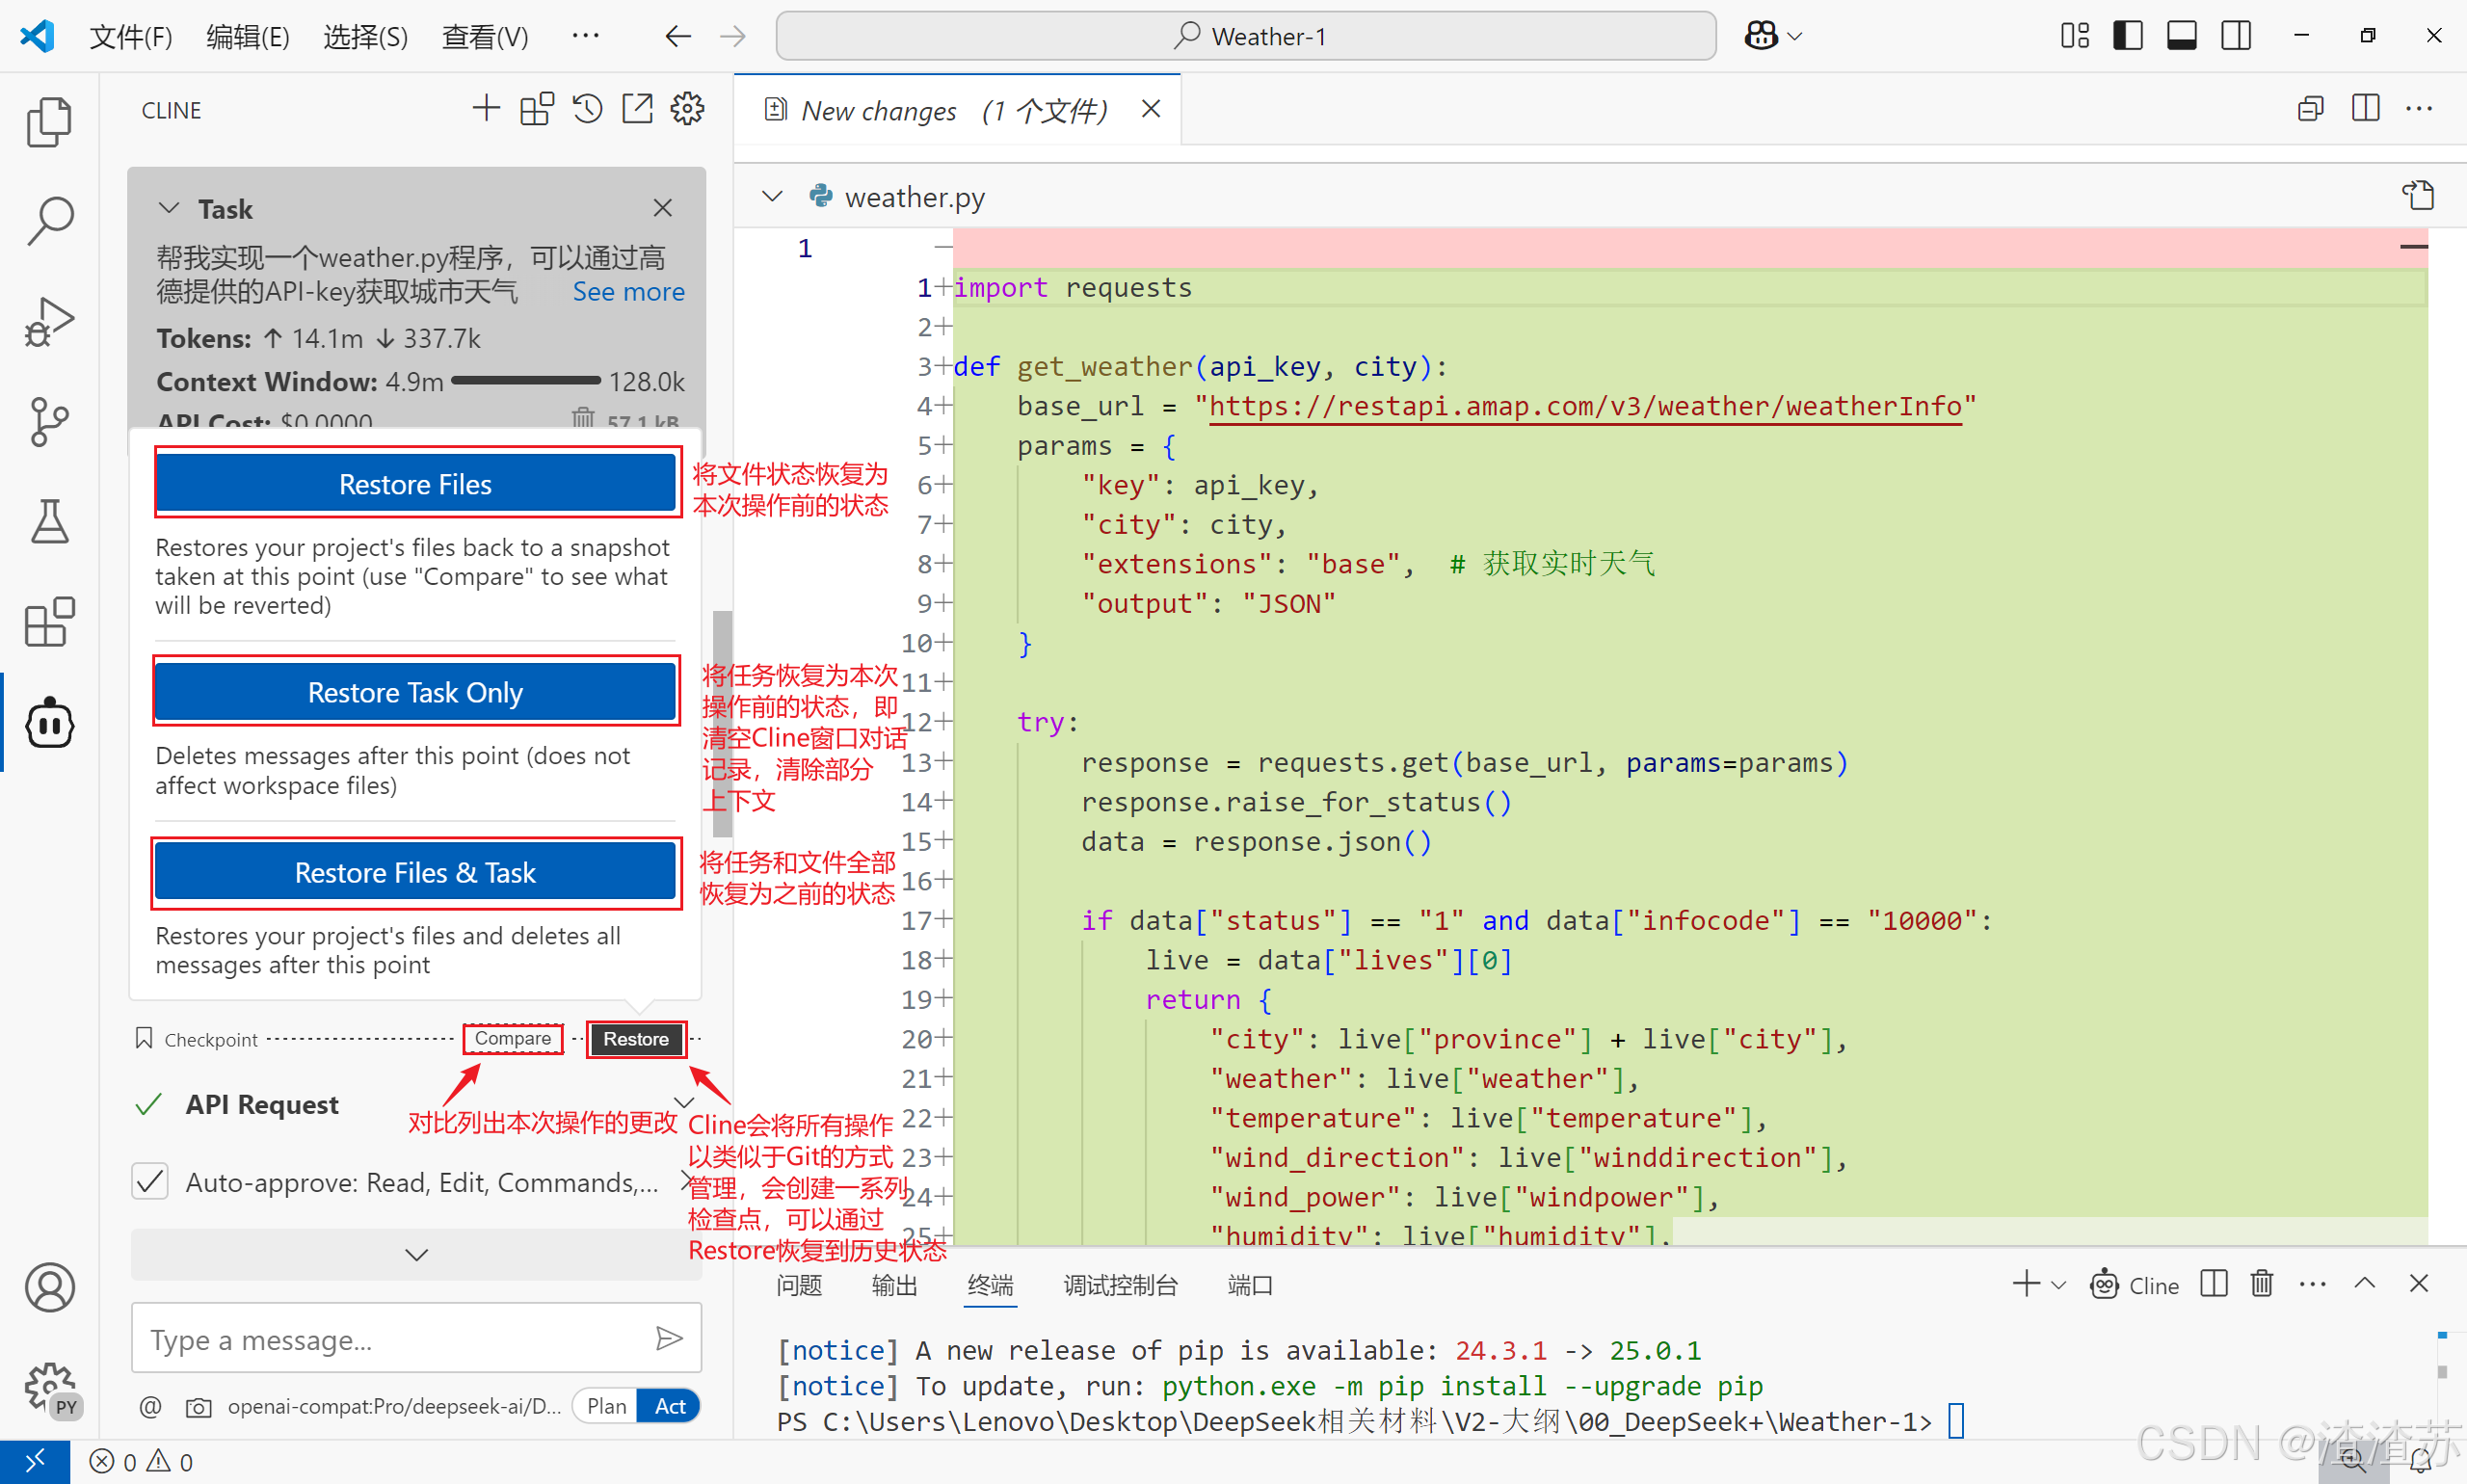Switch Cline to Plan mode
Screen dimensions: 2467x1484
606,1406
